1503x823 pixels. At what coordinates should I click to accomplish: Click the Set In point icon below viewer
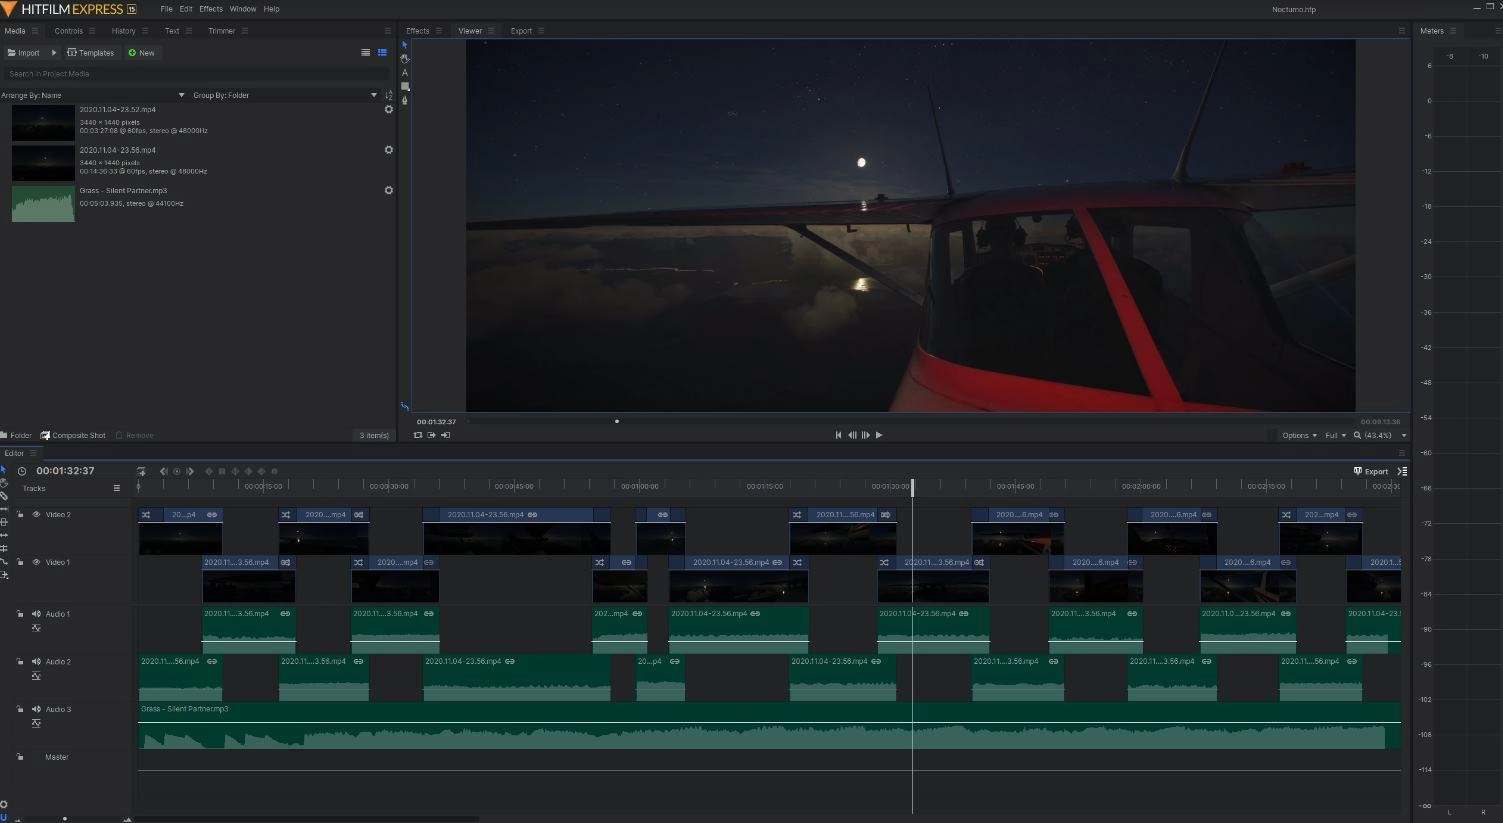tap(432, 435)
